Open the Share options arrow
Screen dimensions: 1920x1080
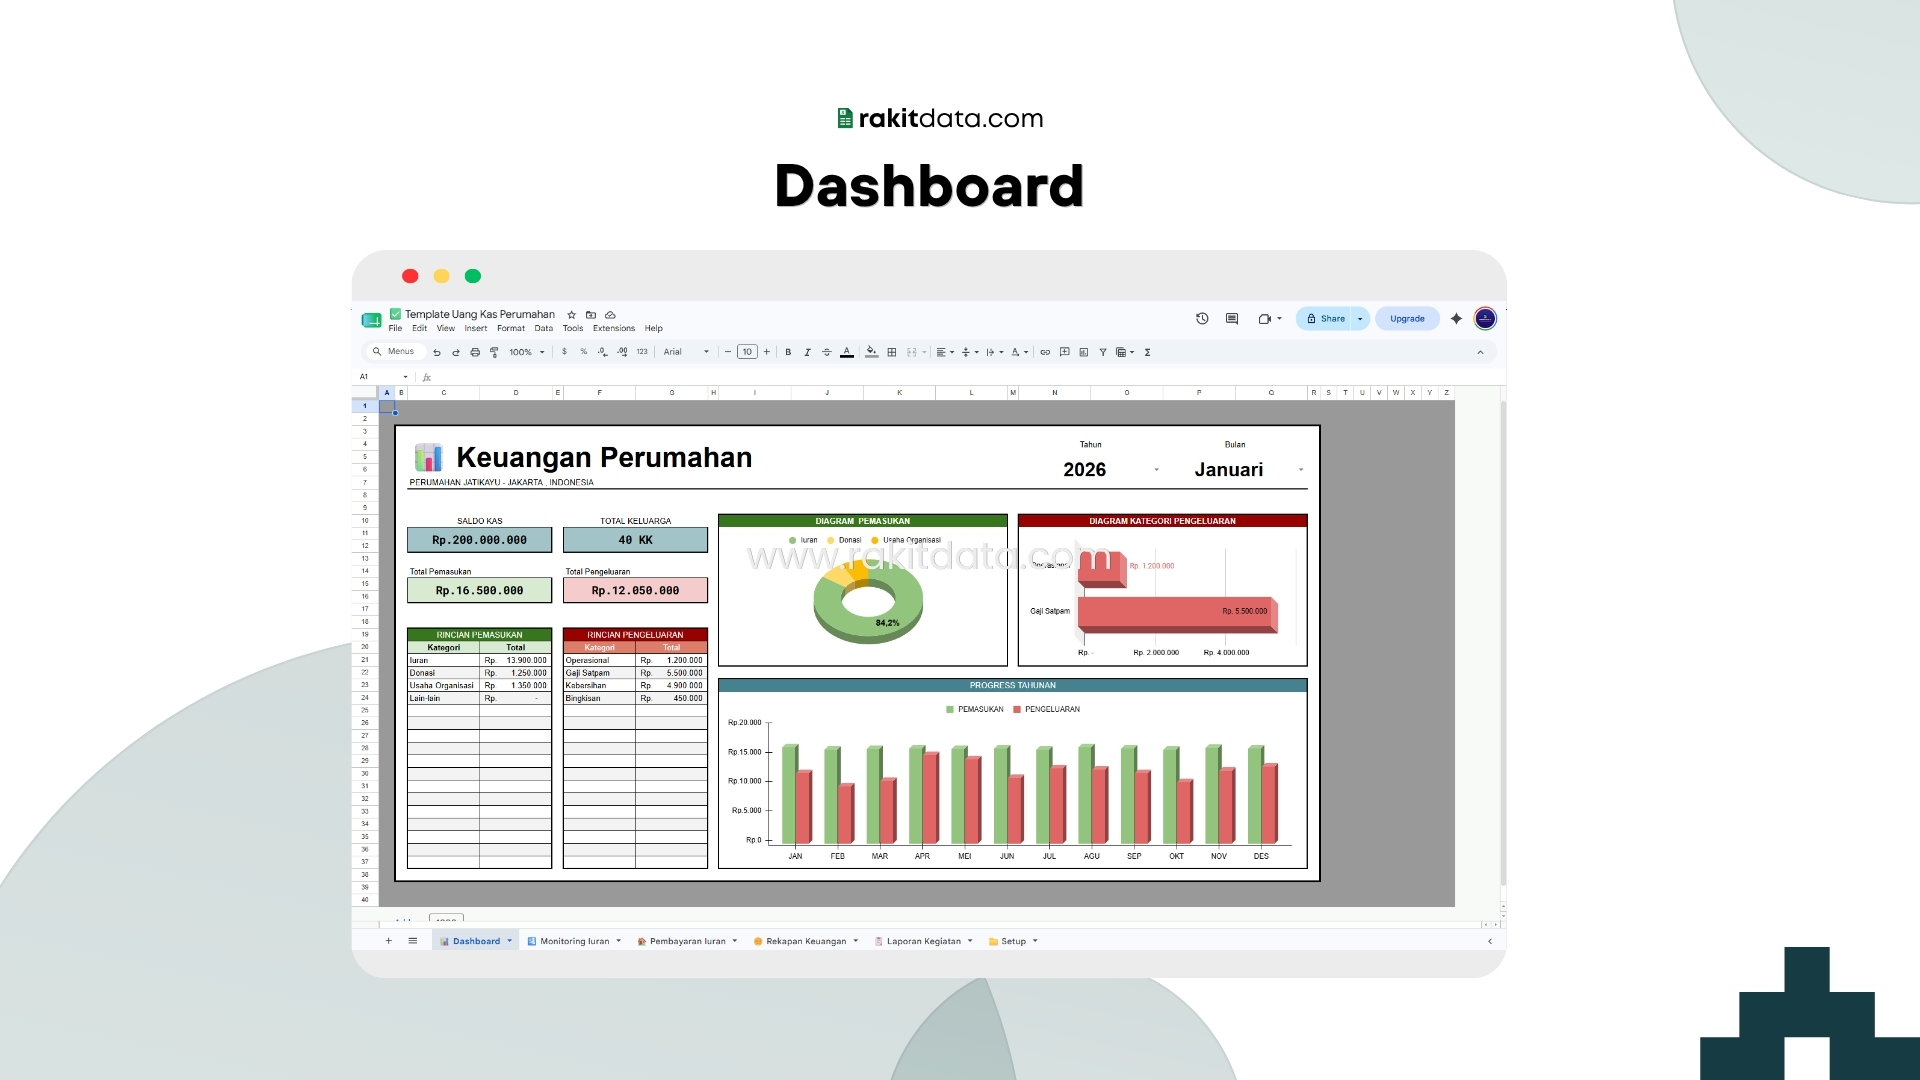1360,319
